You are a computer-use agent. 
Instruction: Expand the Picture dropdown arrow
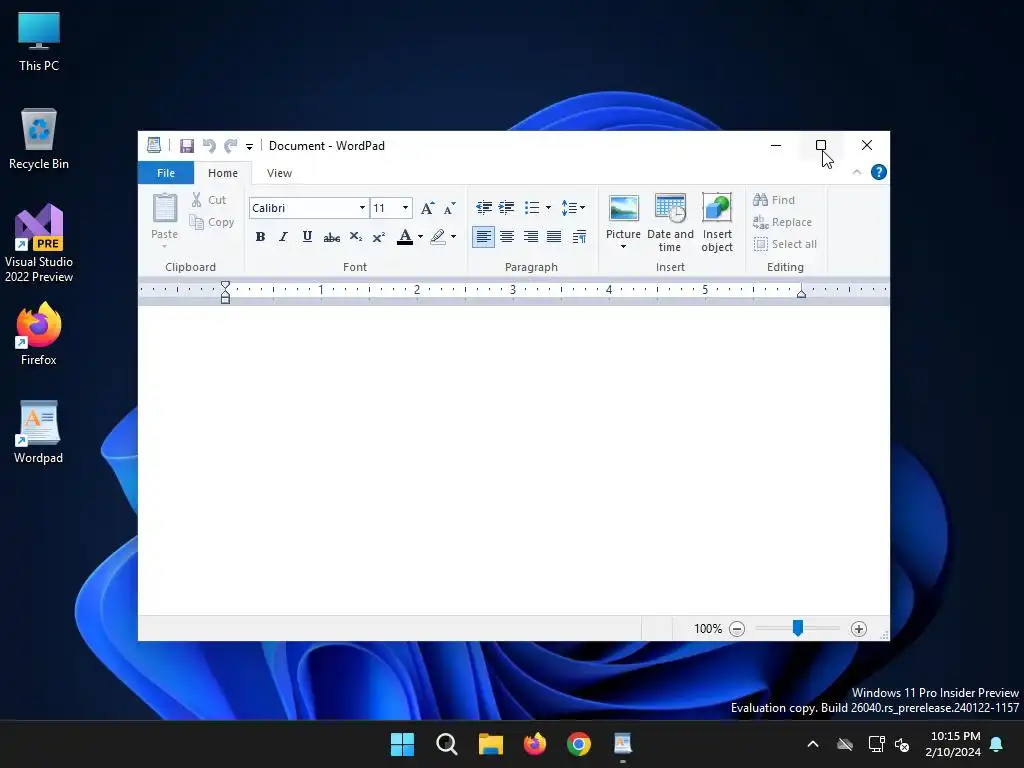624,247
